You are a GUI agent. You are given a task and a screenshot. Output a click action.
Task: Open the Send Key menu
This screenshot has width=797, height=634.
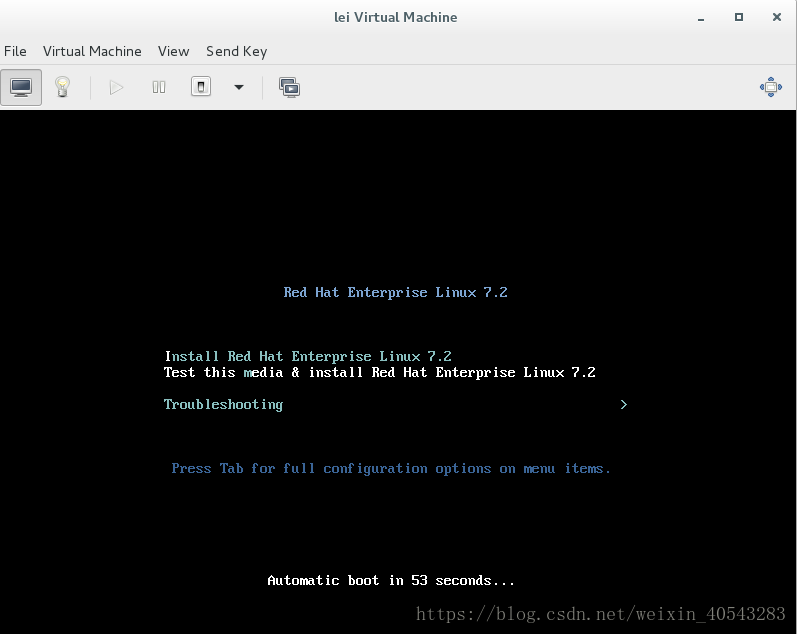point(236,51)
